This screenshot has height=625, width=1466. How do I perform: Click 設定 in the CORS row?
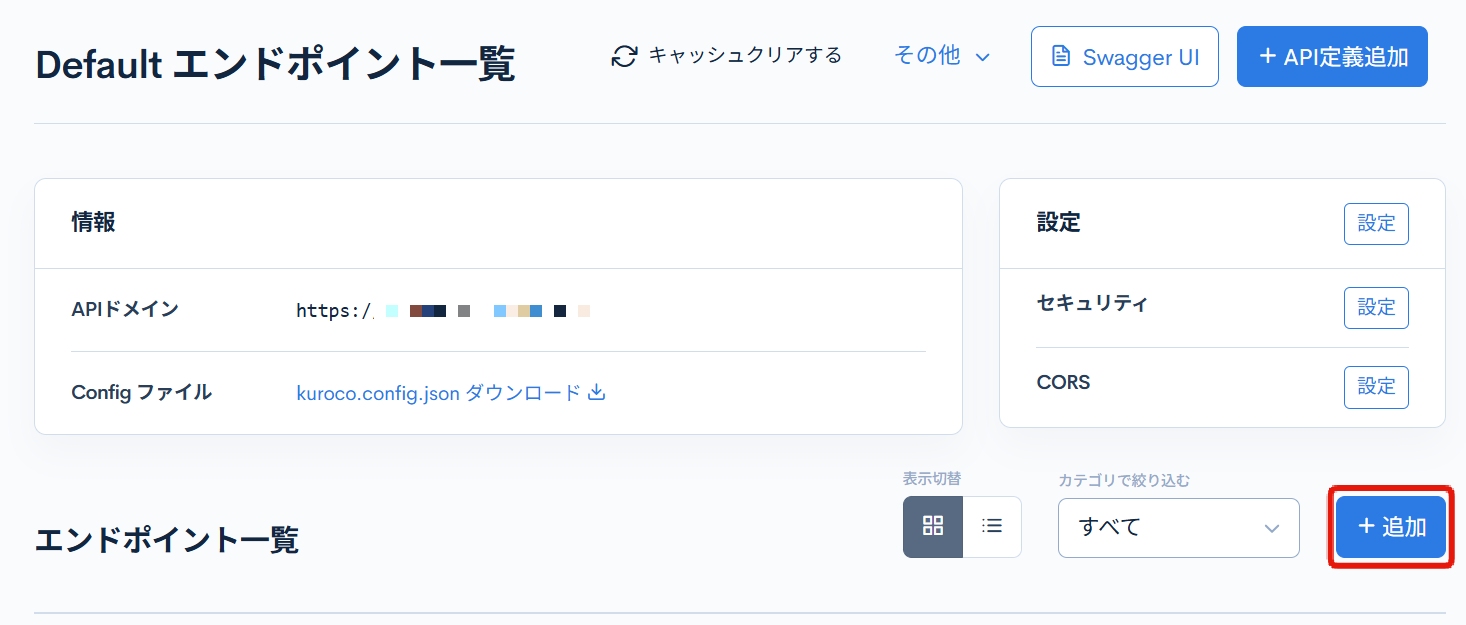pyautogui.click(x=1376, y=387)
